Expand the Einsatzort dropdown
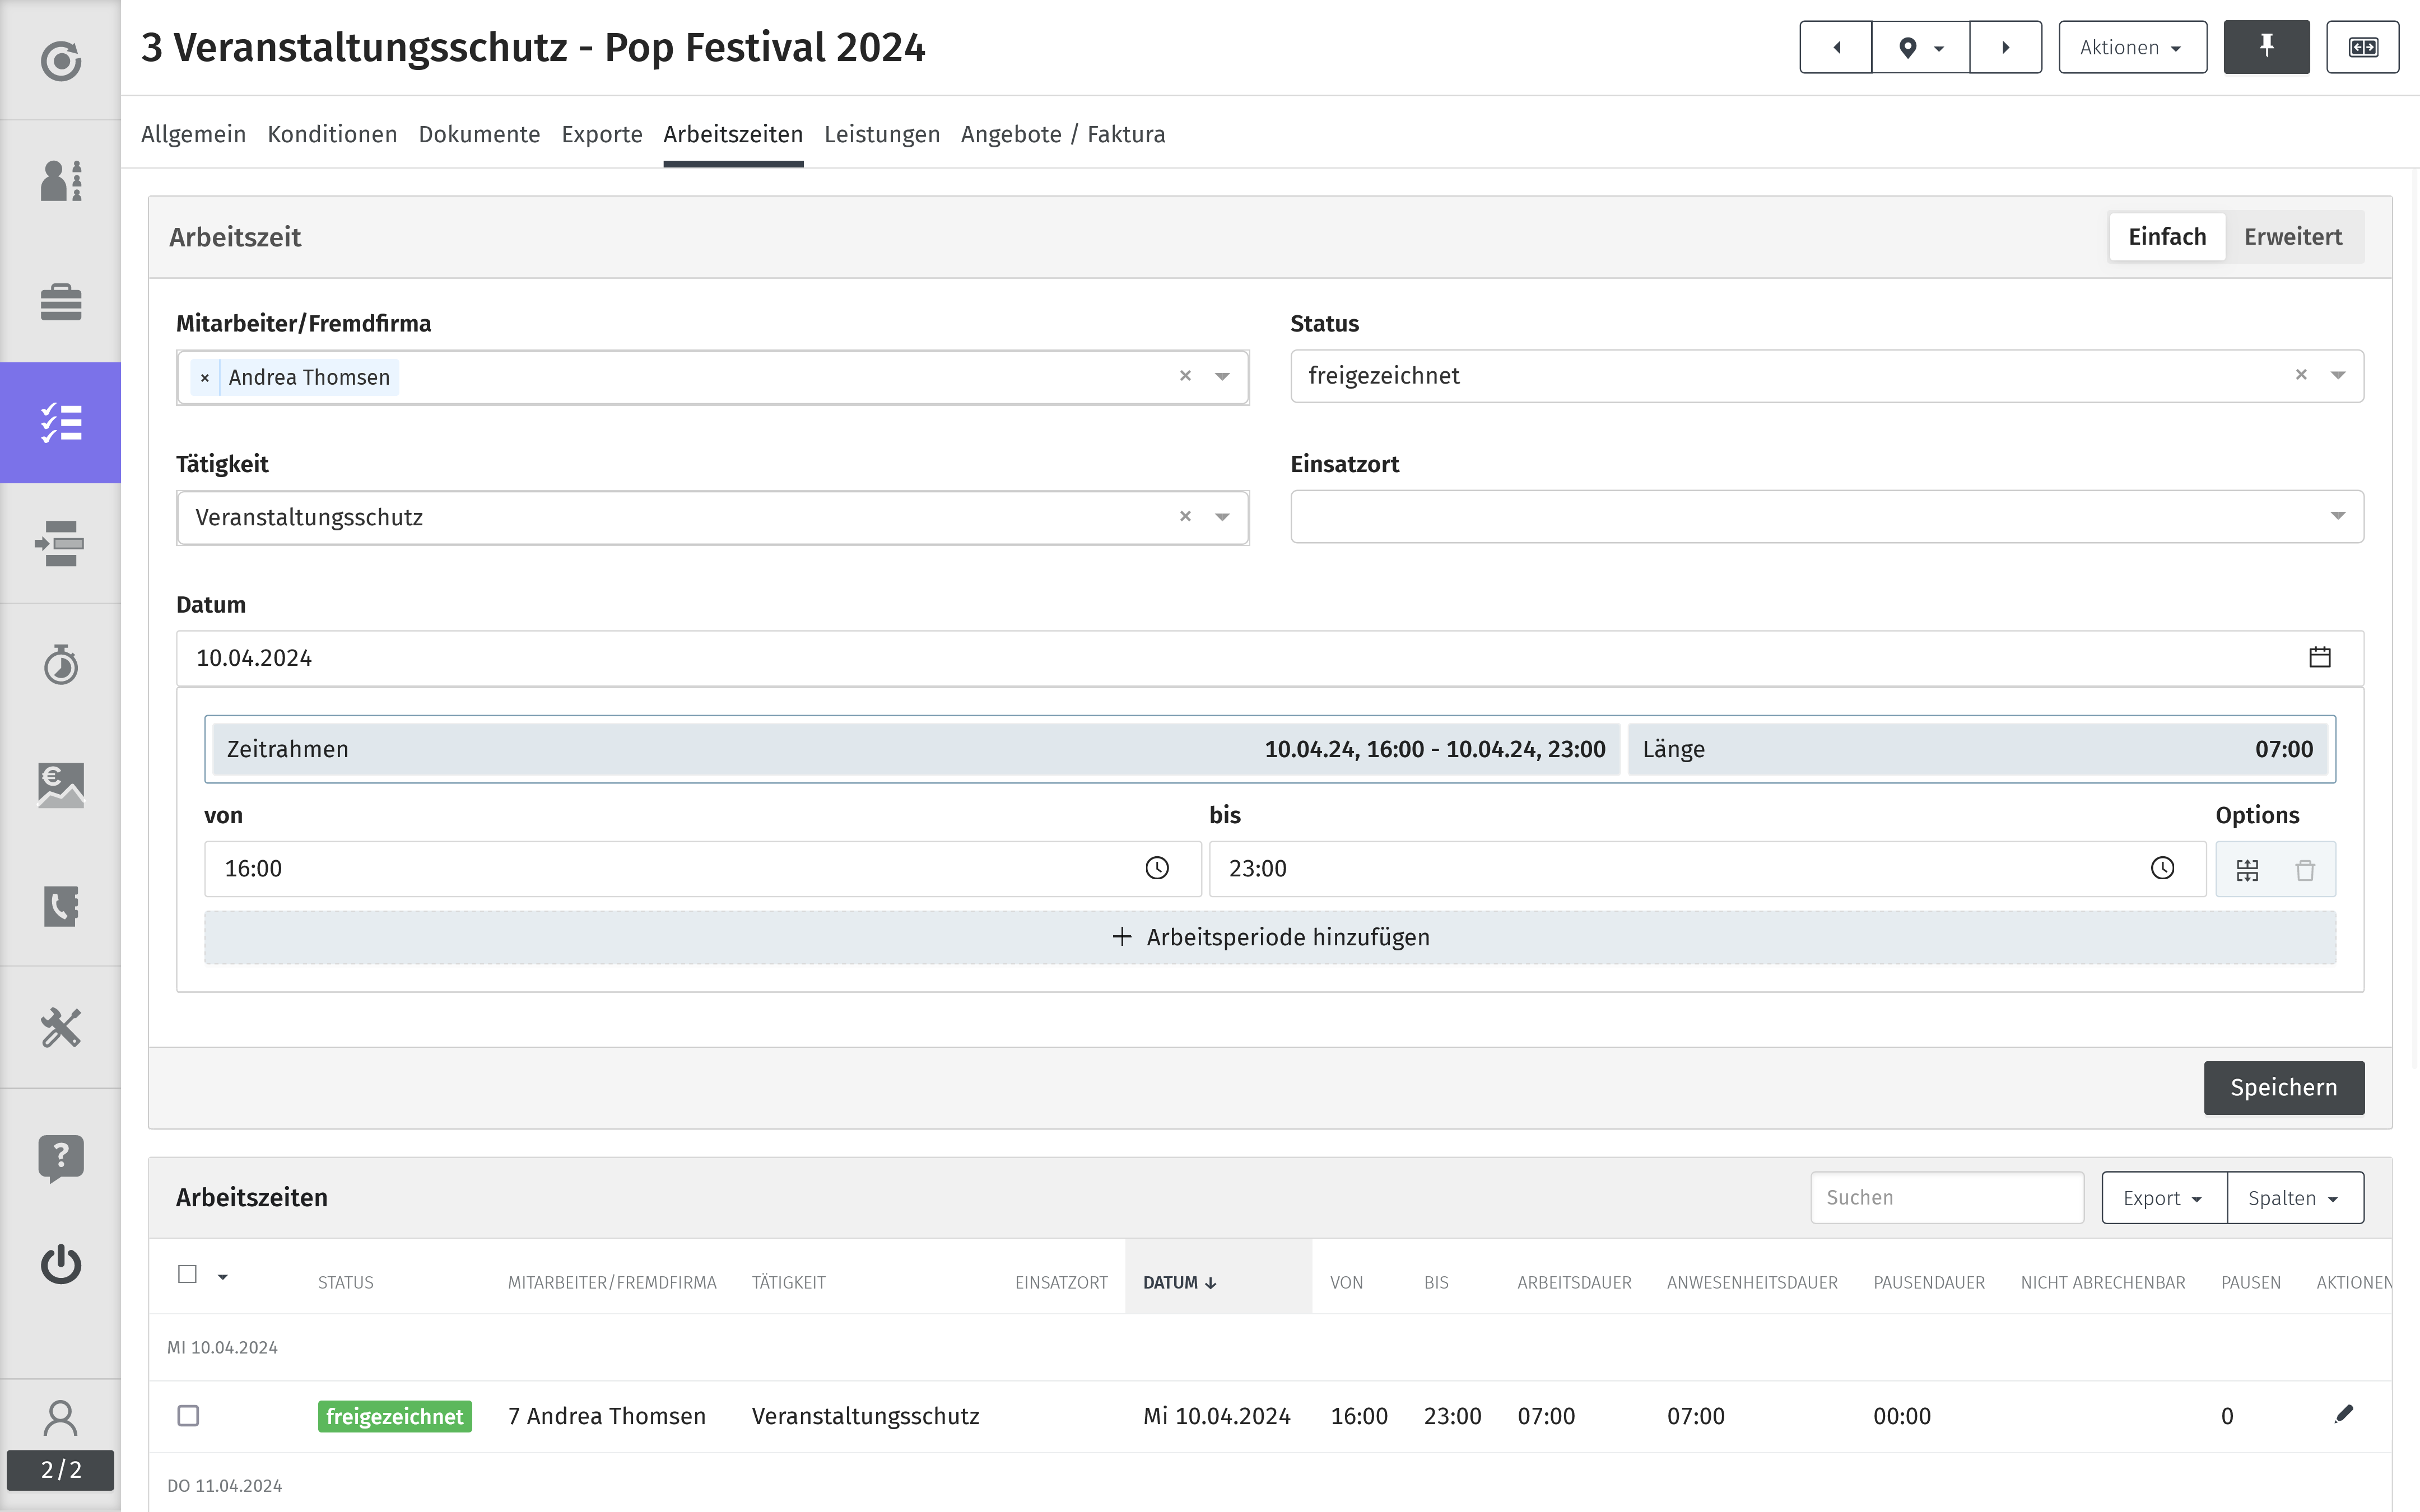Image resolution: width=2420 pixels, height=1512 pixels. (1827, 517)
